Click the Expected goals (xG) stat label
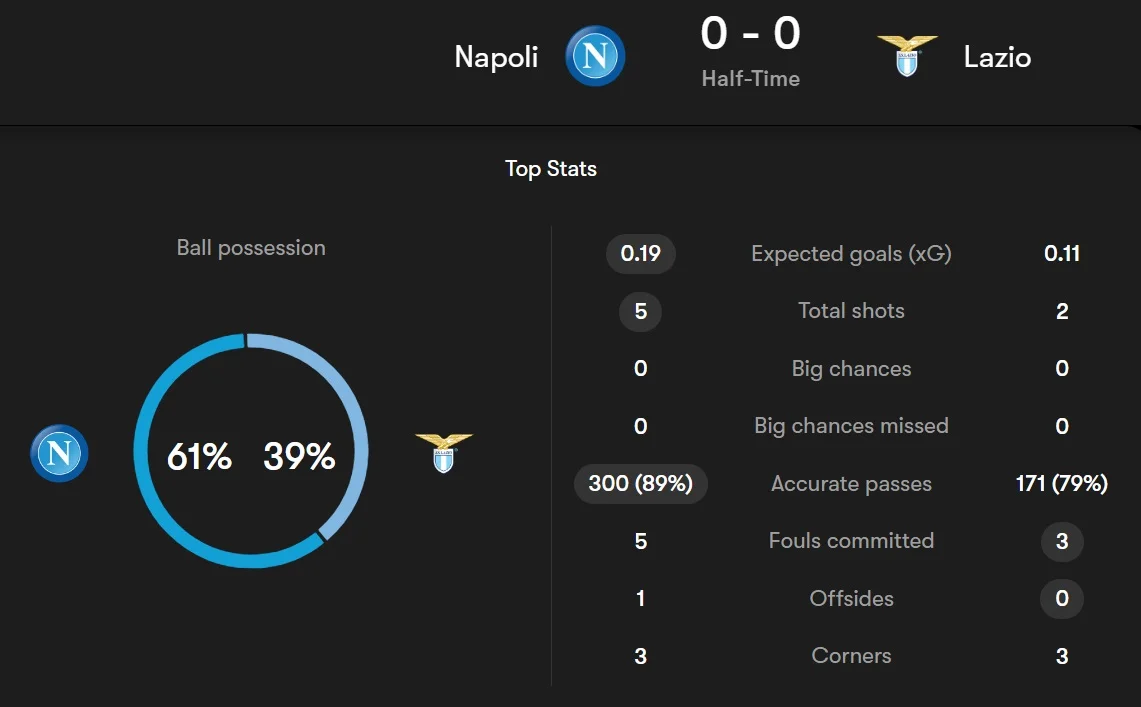 pyautogui.click(x=851, y=254)
